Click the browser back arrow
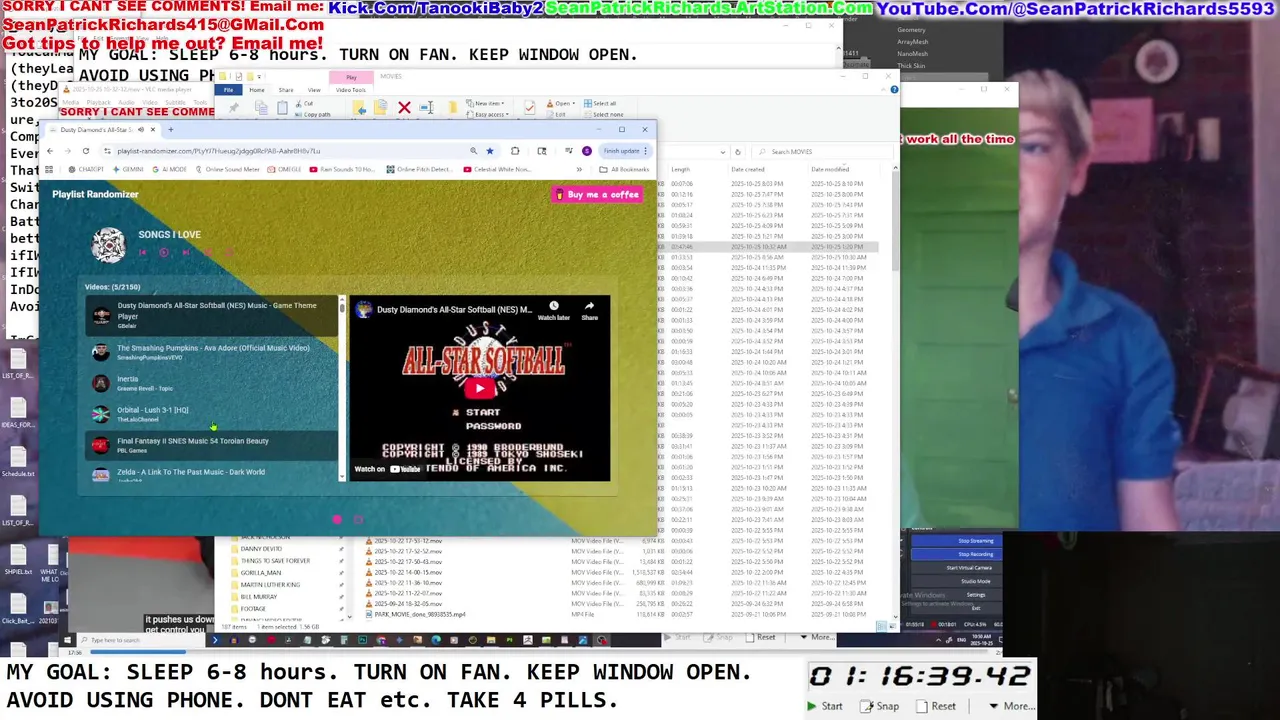1280x720 pixels. (x=50, y=151)
